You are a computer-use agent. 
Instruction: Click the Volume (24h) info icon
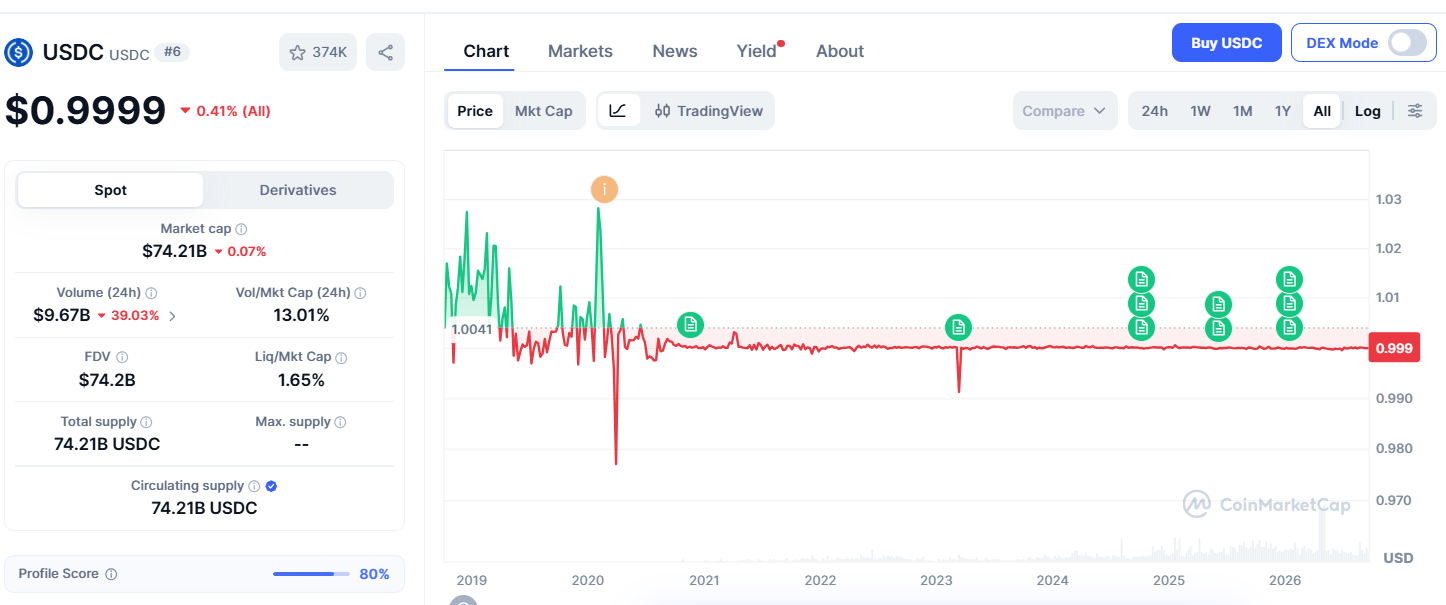pos(151,293)
